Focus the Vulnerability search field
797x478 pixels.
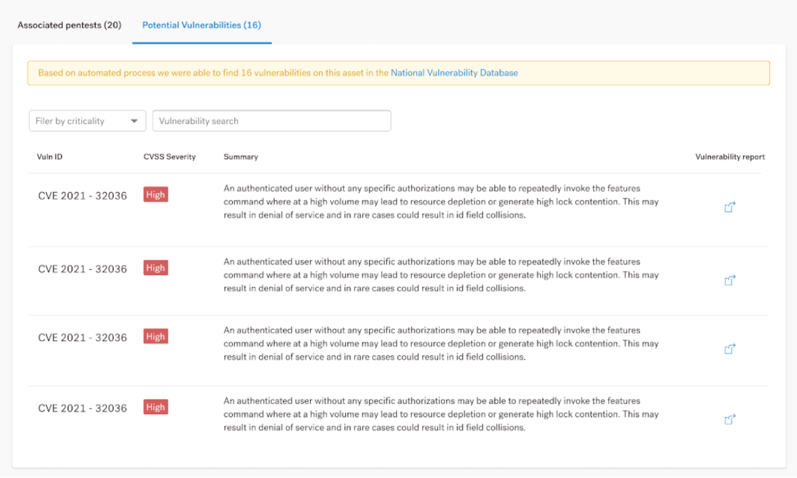tap(271, 121)
